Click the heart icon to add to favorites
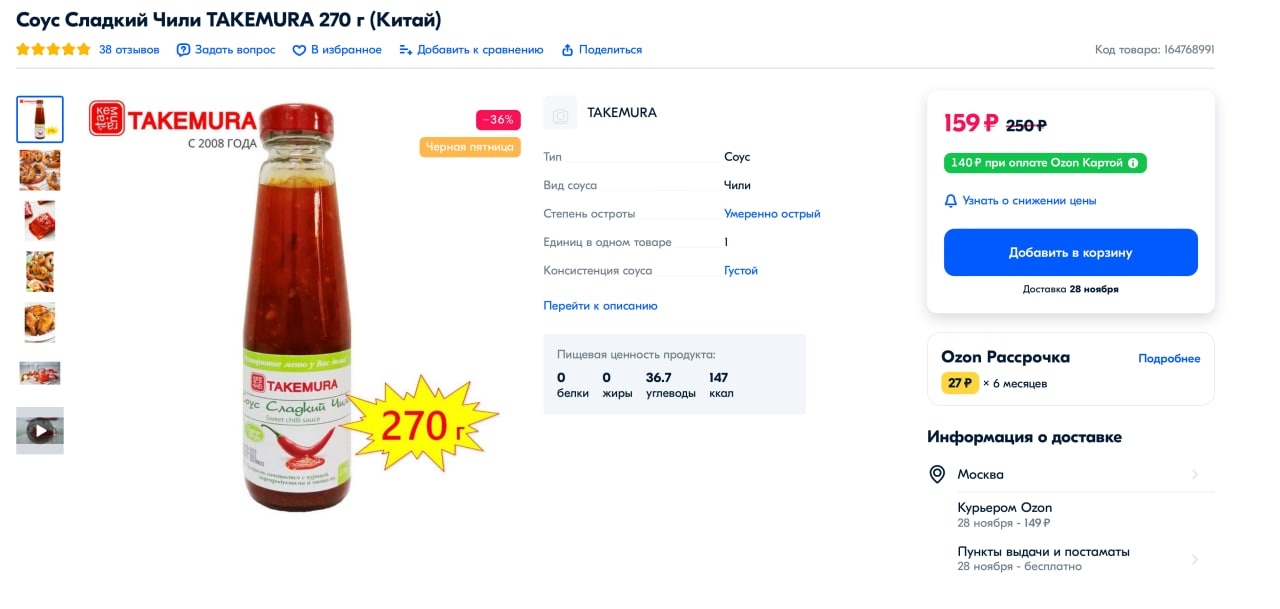Screen dimensions: 1280x609 pyautogui.click(x=299, y=50)
